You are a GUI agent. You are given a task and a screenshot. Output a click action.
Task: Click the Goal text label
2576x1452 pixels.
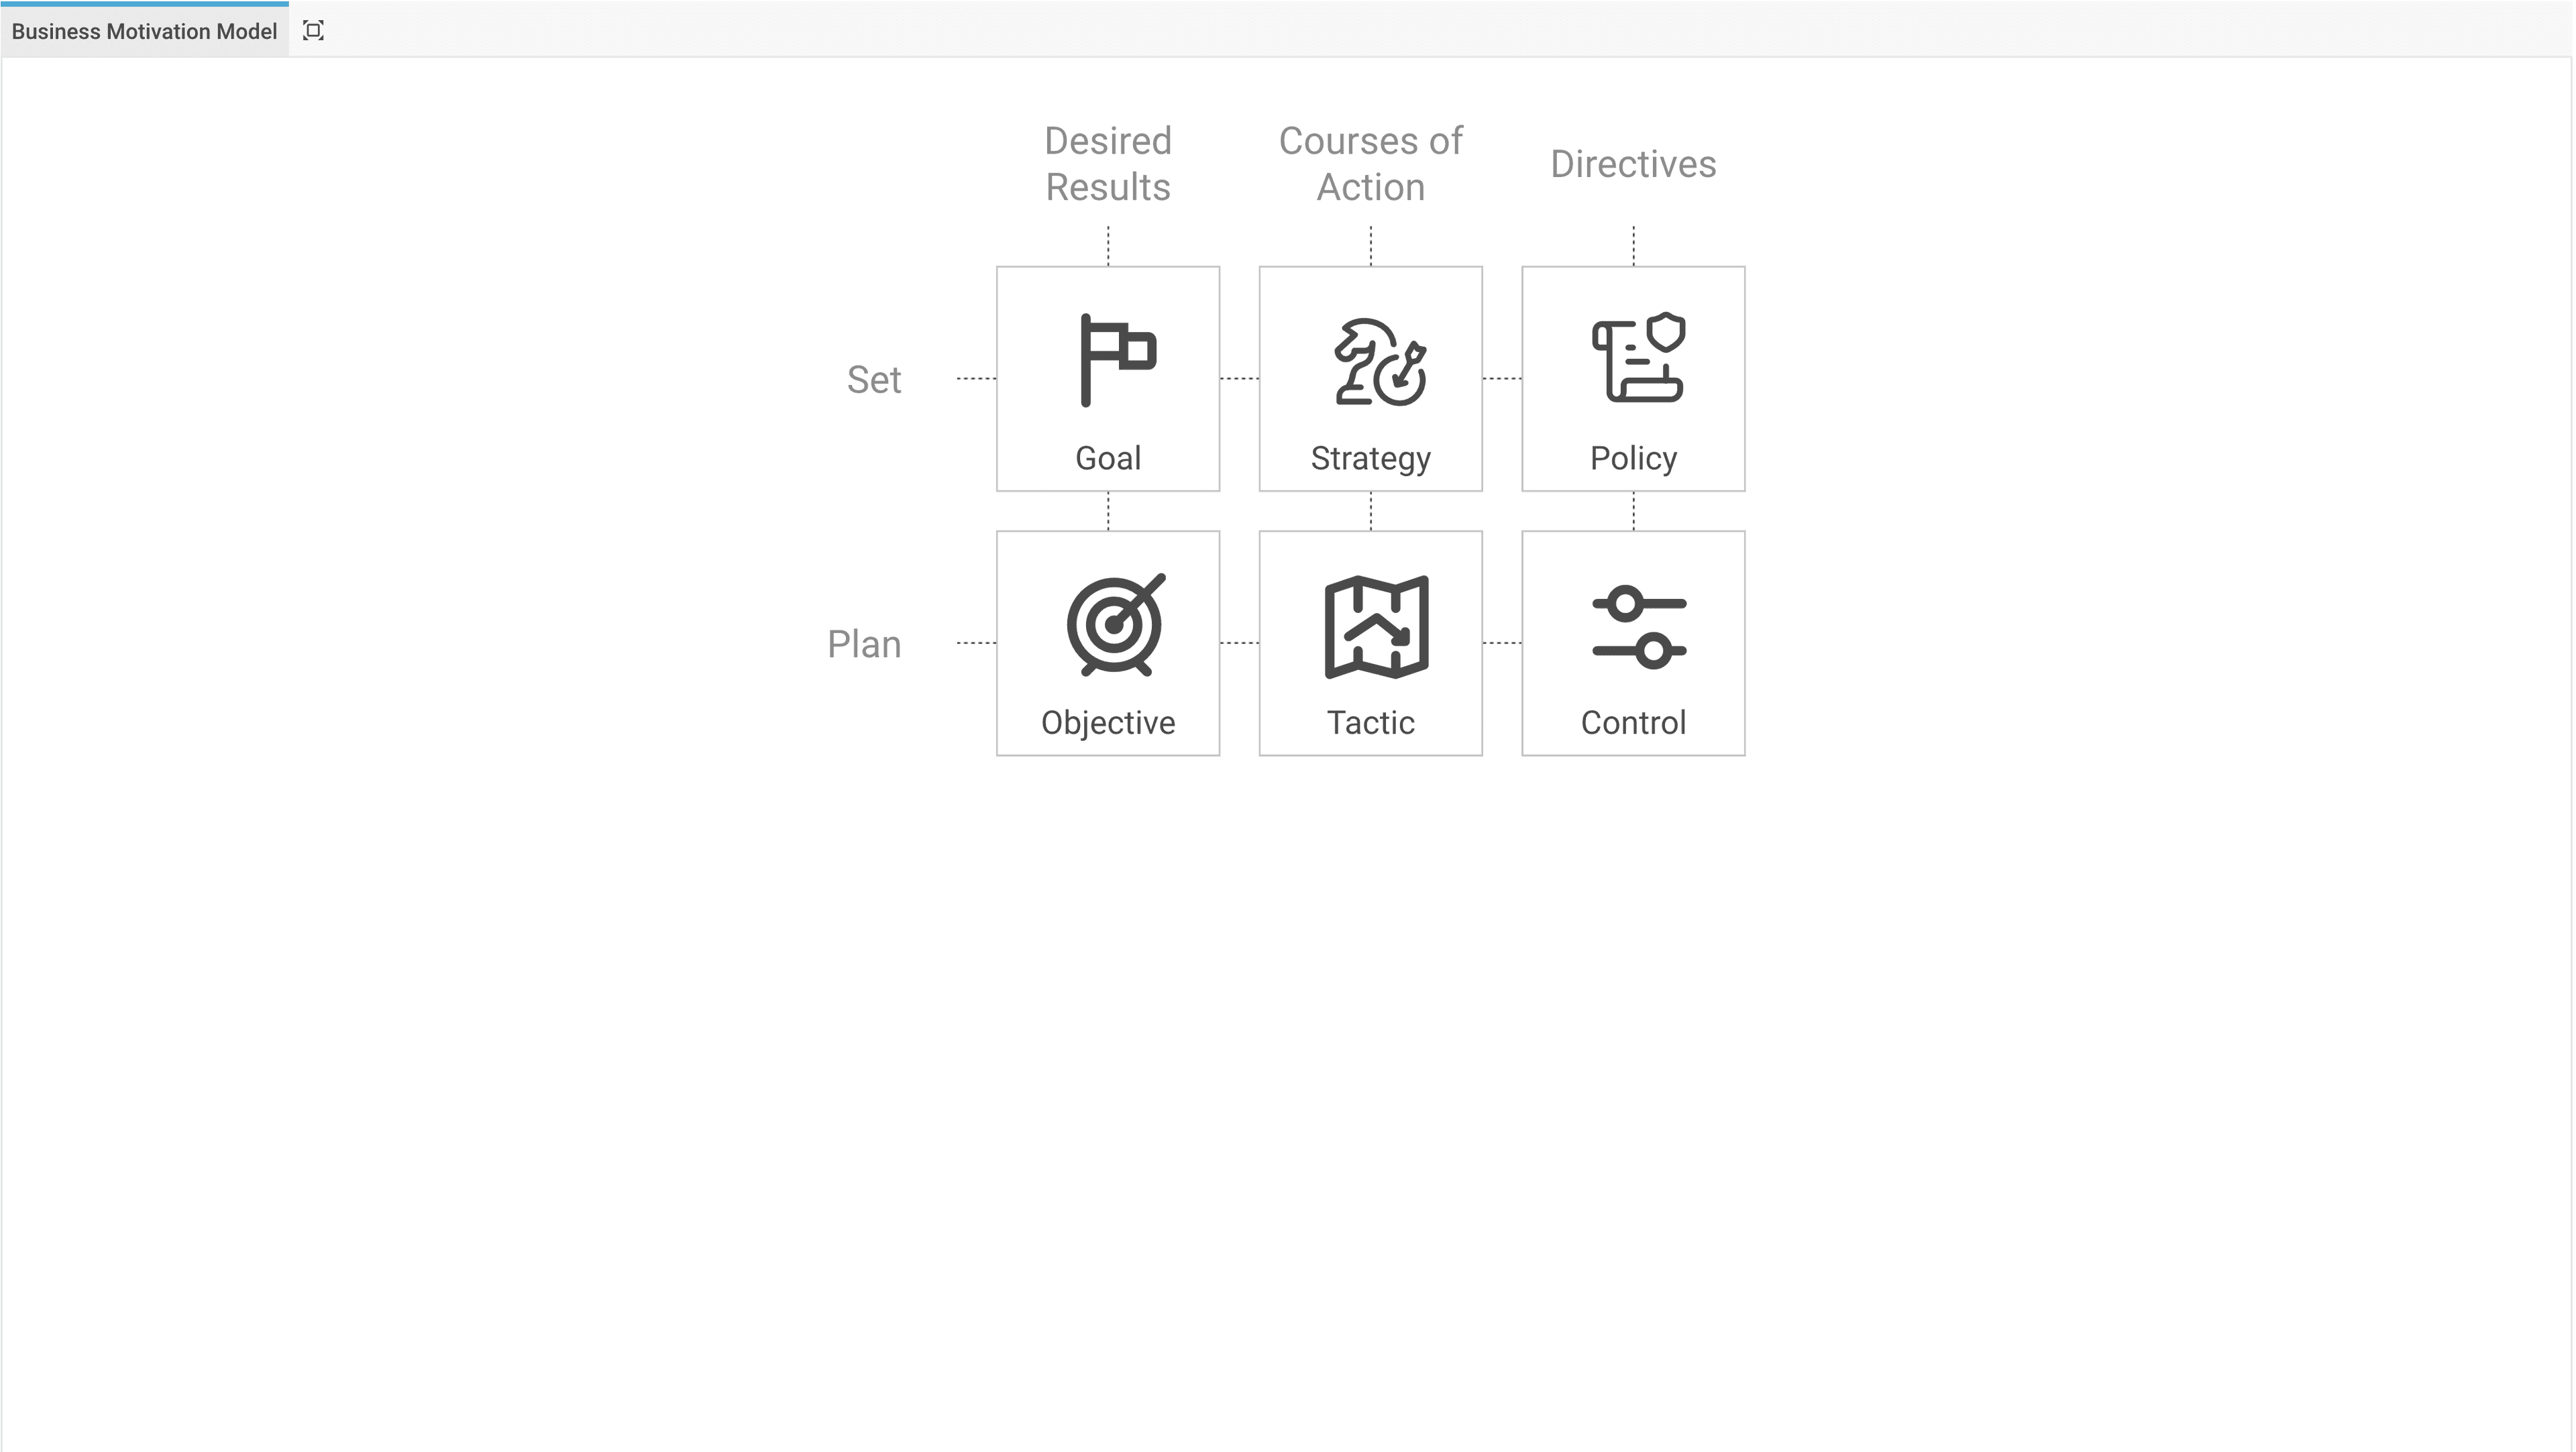(x=1108, y=458)
